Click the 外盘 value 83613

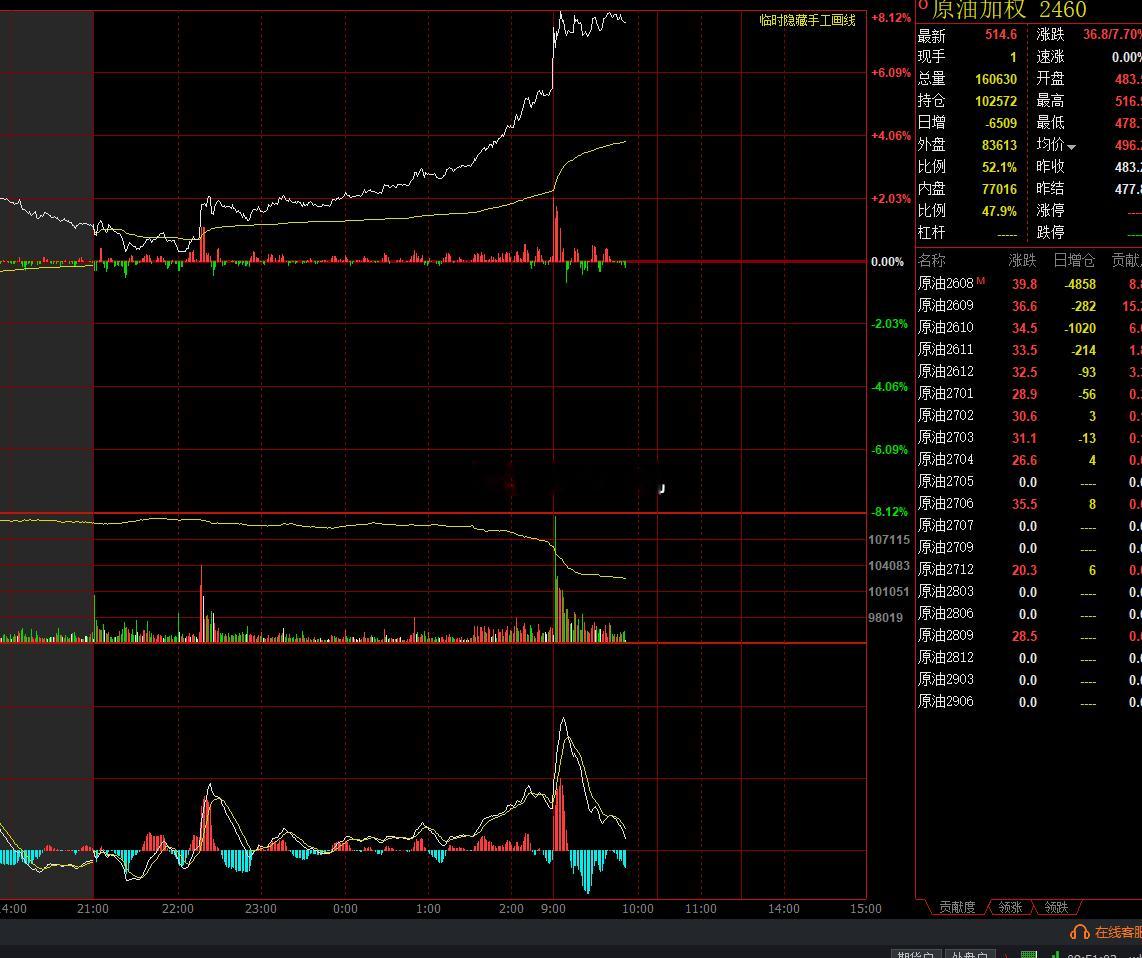point(999,145)
